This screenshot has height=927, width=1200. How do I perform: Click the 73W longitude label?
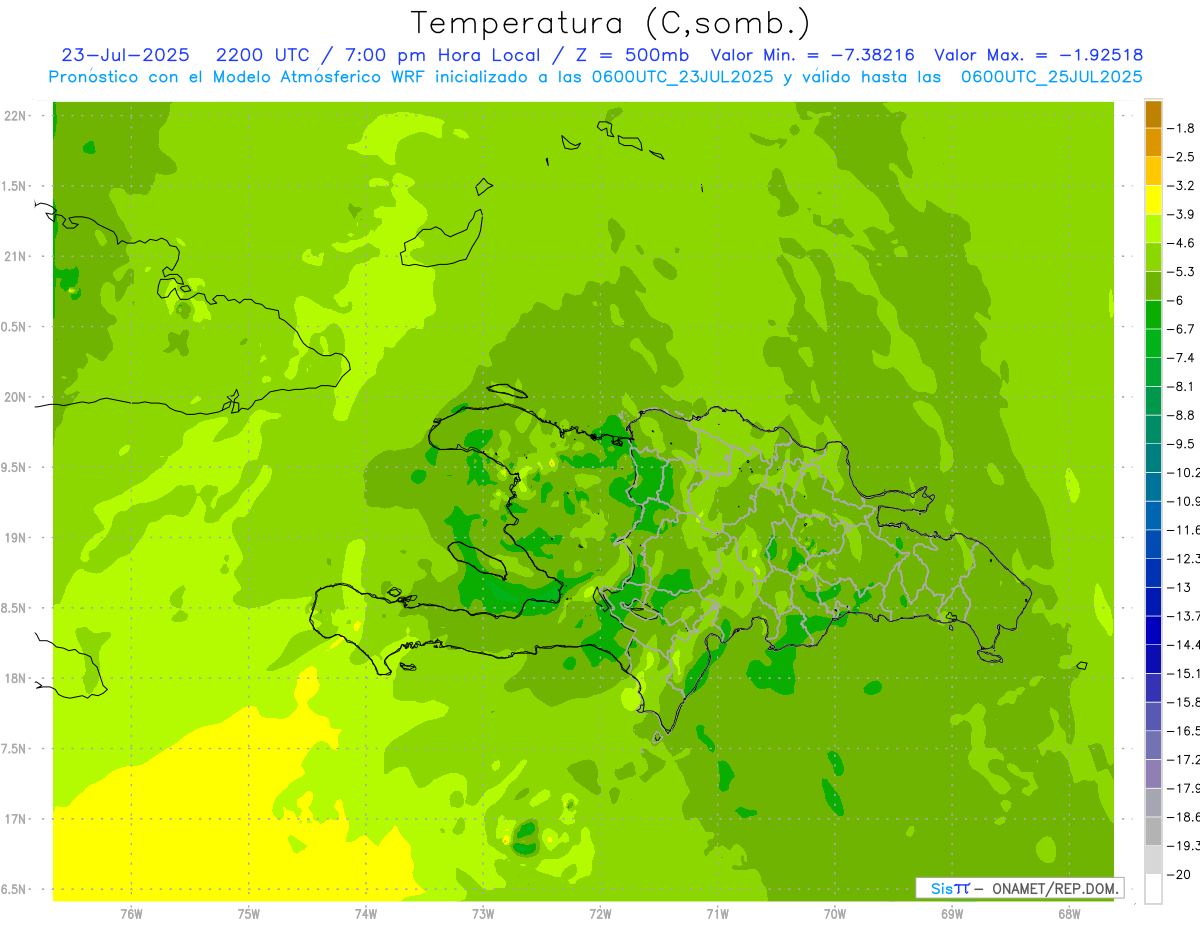(482, 914)
